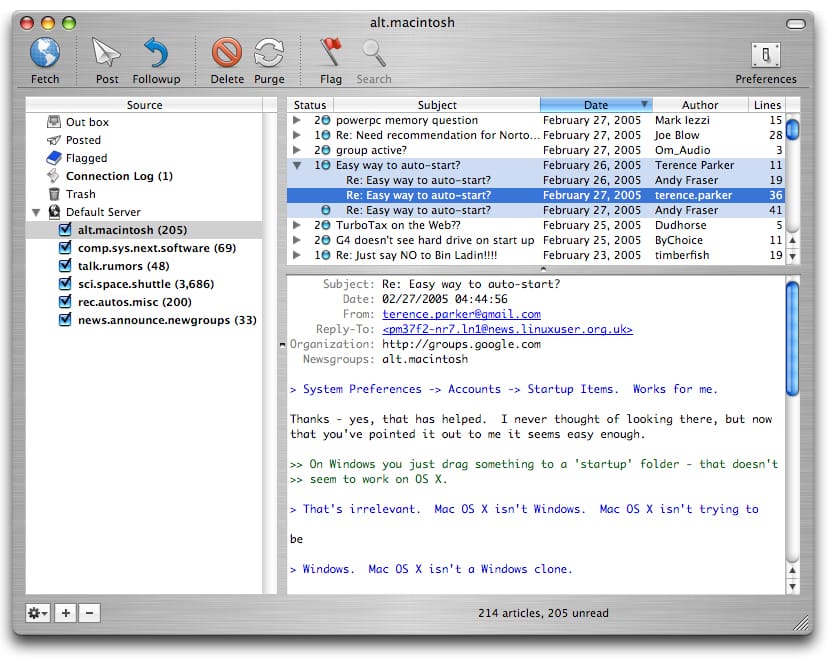Select the Joe Blow author row
The image size is (829, 659).
pos(536,135)
